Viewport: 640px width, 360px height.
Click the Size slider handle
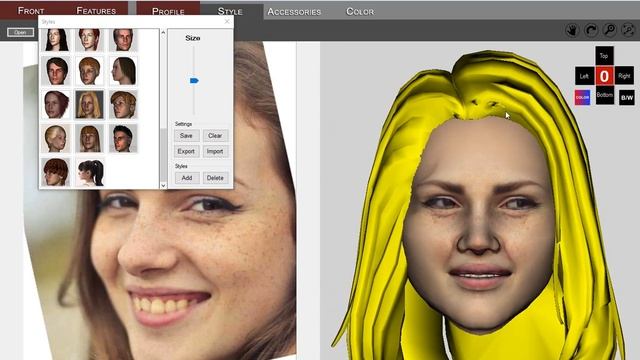[x=194, y=81]
